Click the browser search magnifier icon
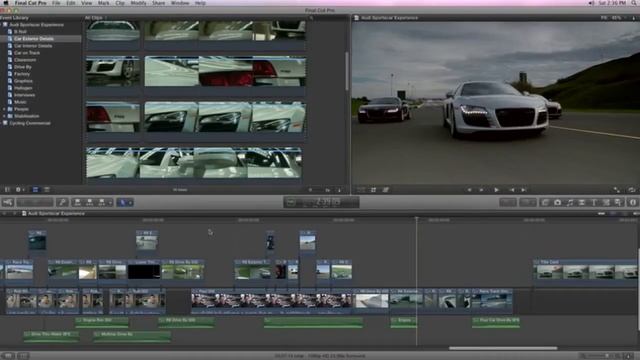This screenshot has width=640, height=360. pos(311,18)
